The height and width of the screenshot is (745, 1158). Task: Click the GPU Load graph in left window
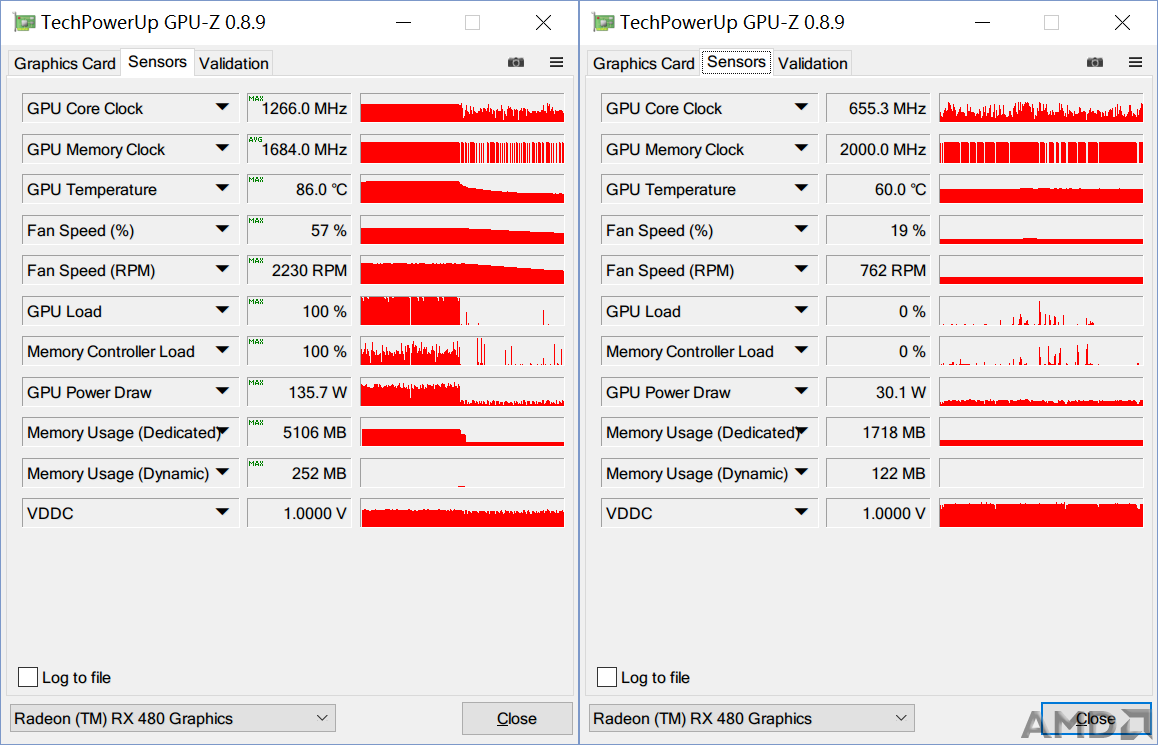click(x=462, y=311)
